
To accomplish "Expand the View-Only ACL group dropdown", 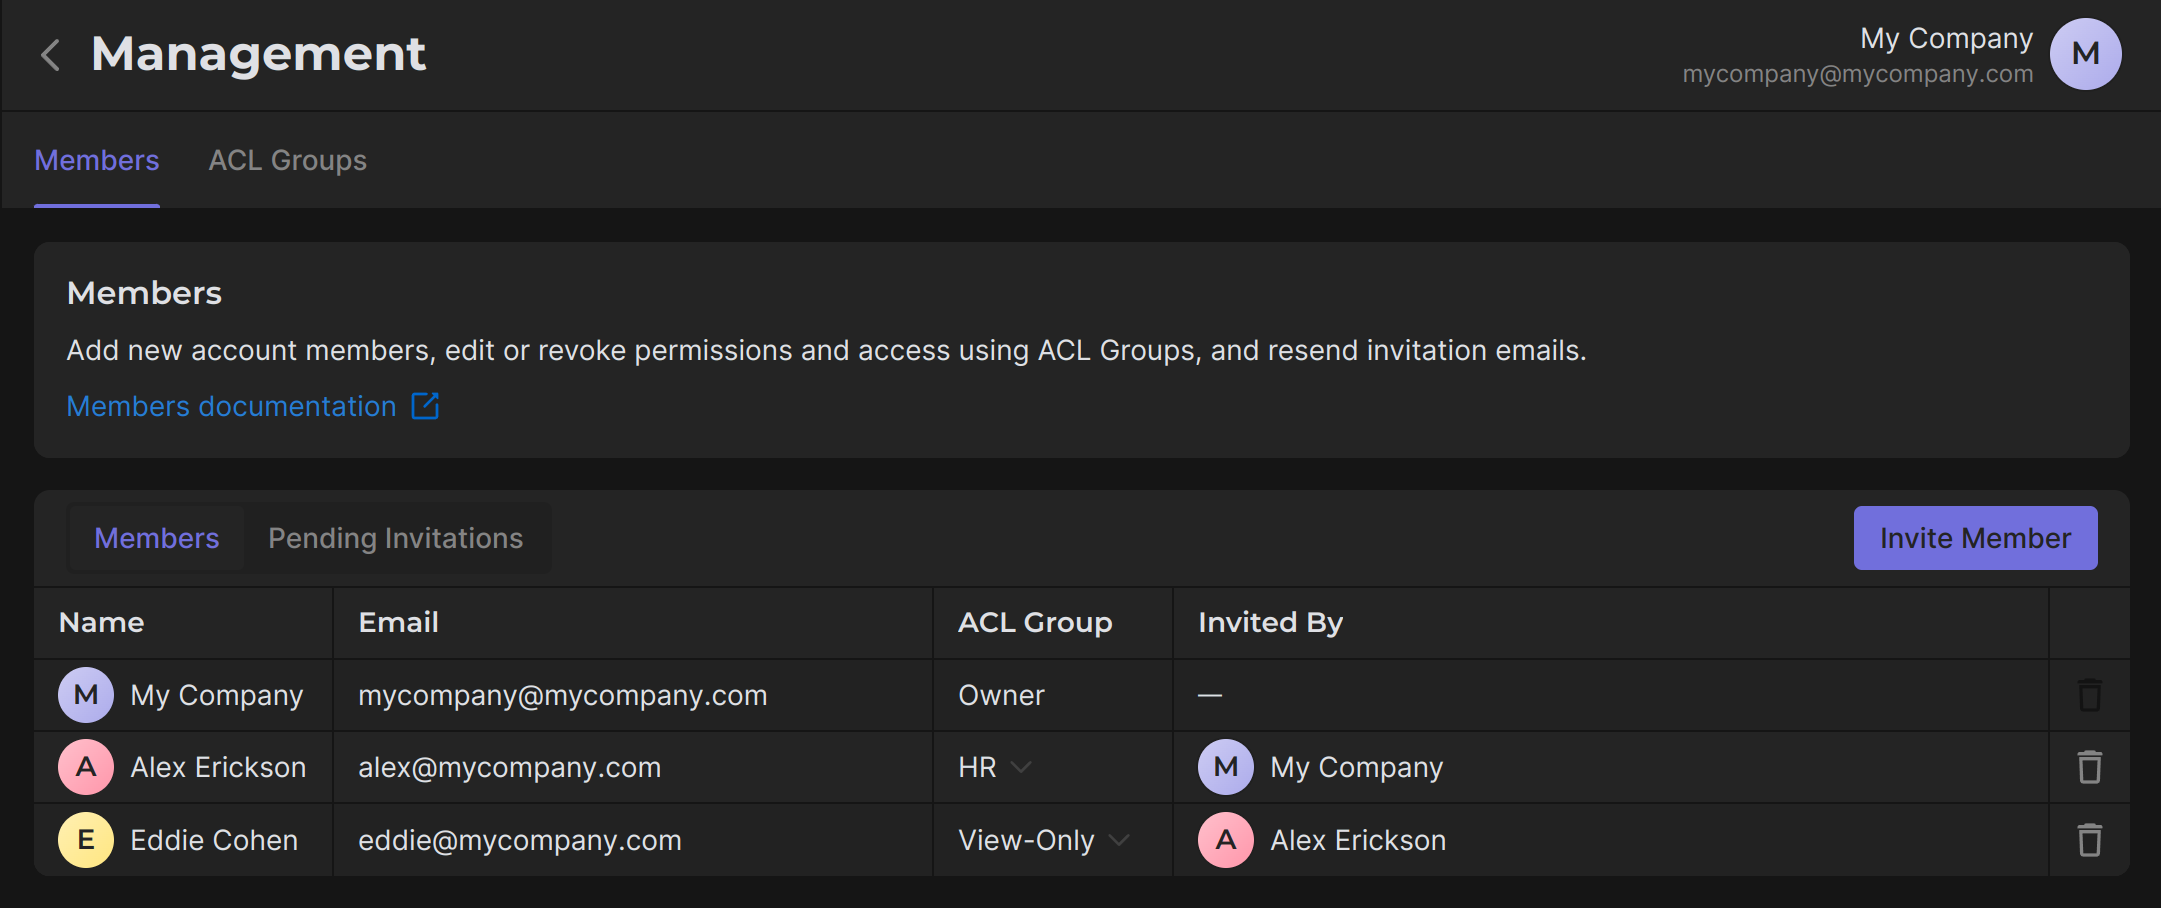I will (1119, 840).
